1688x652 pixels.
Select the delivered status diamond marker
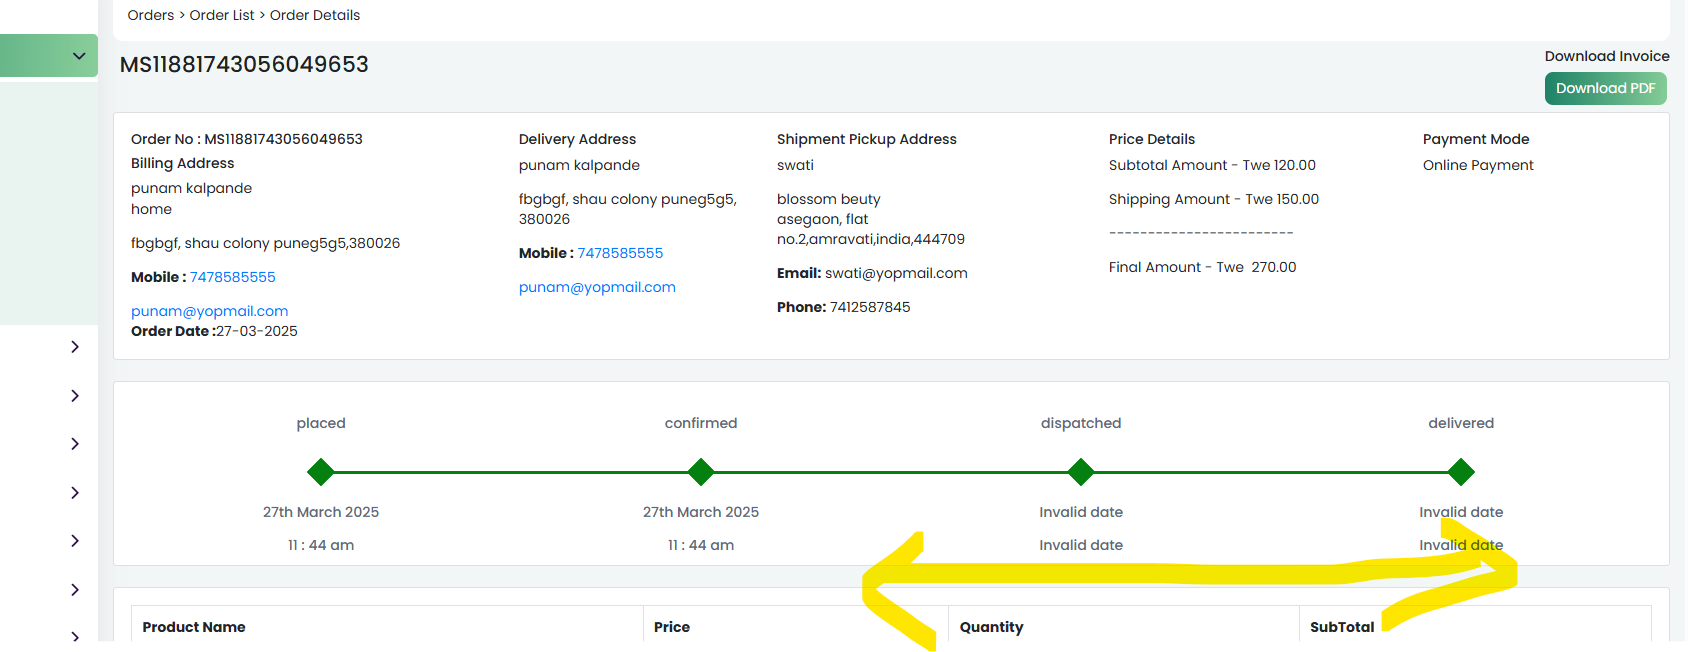point(1461,471)
